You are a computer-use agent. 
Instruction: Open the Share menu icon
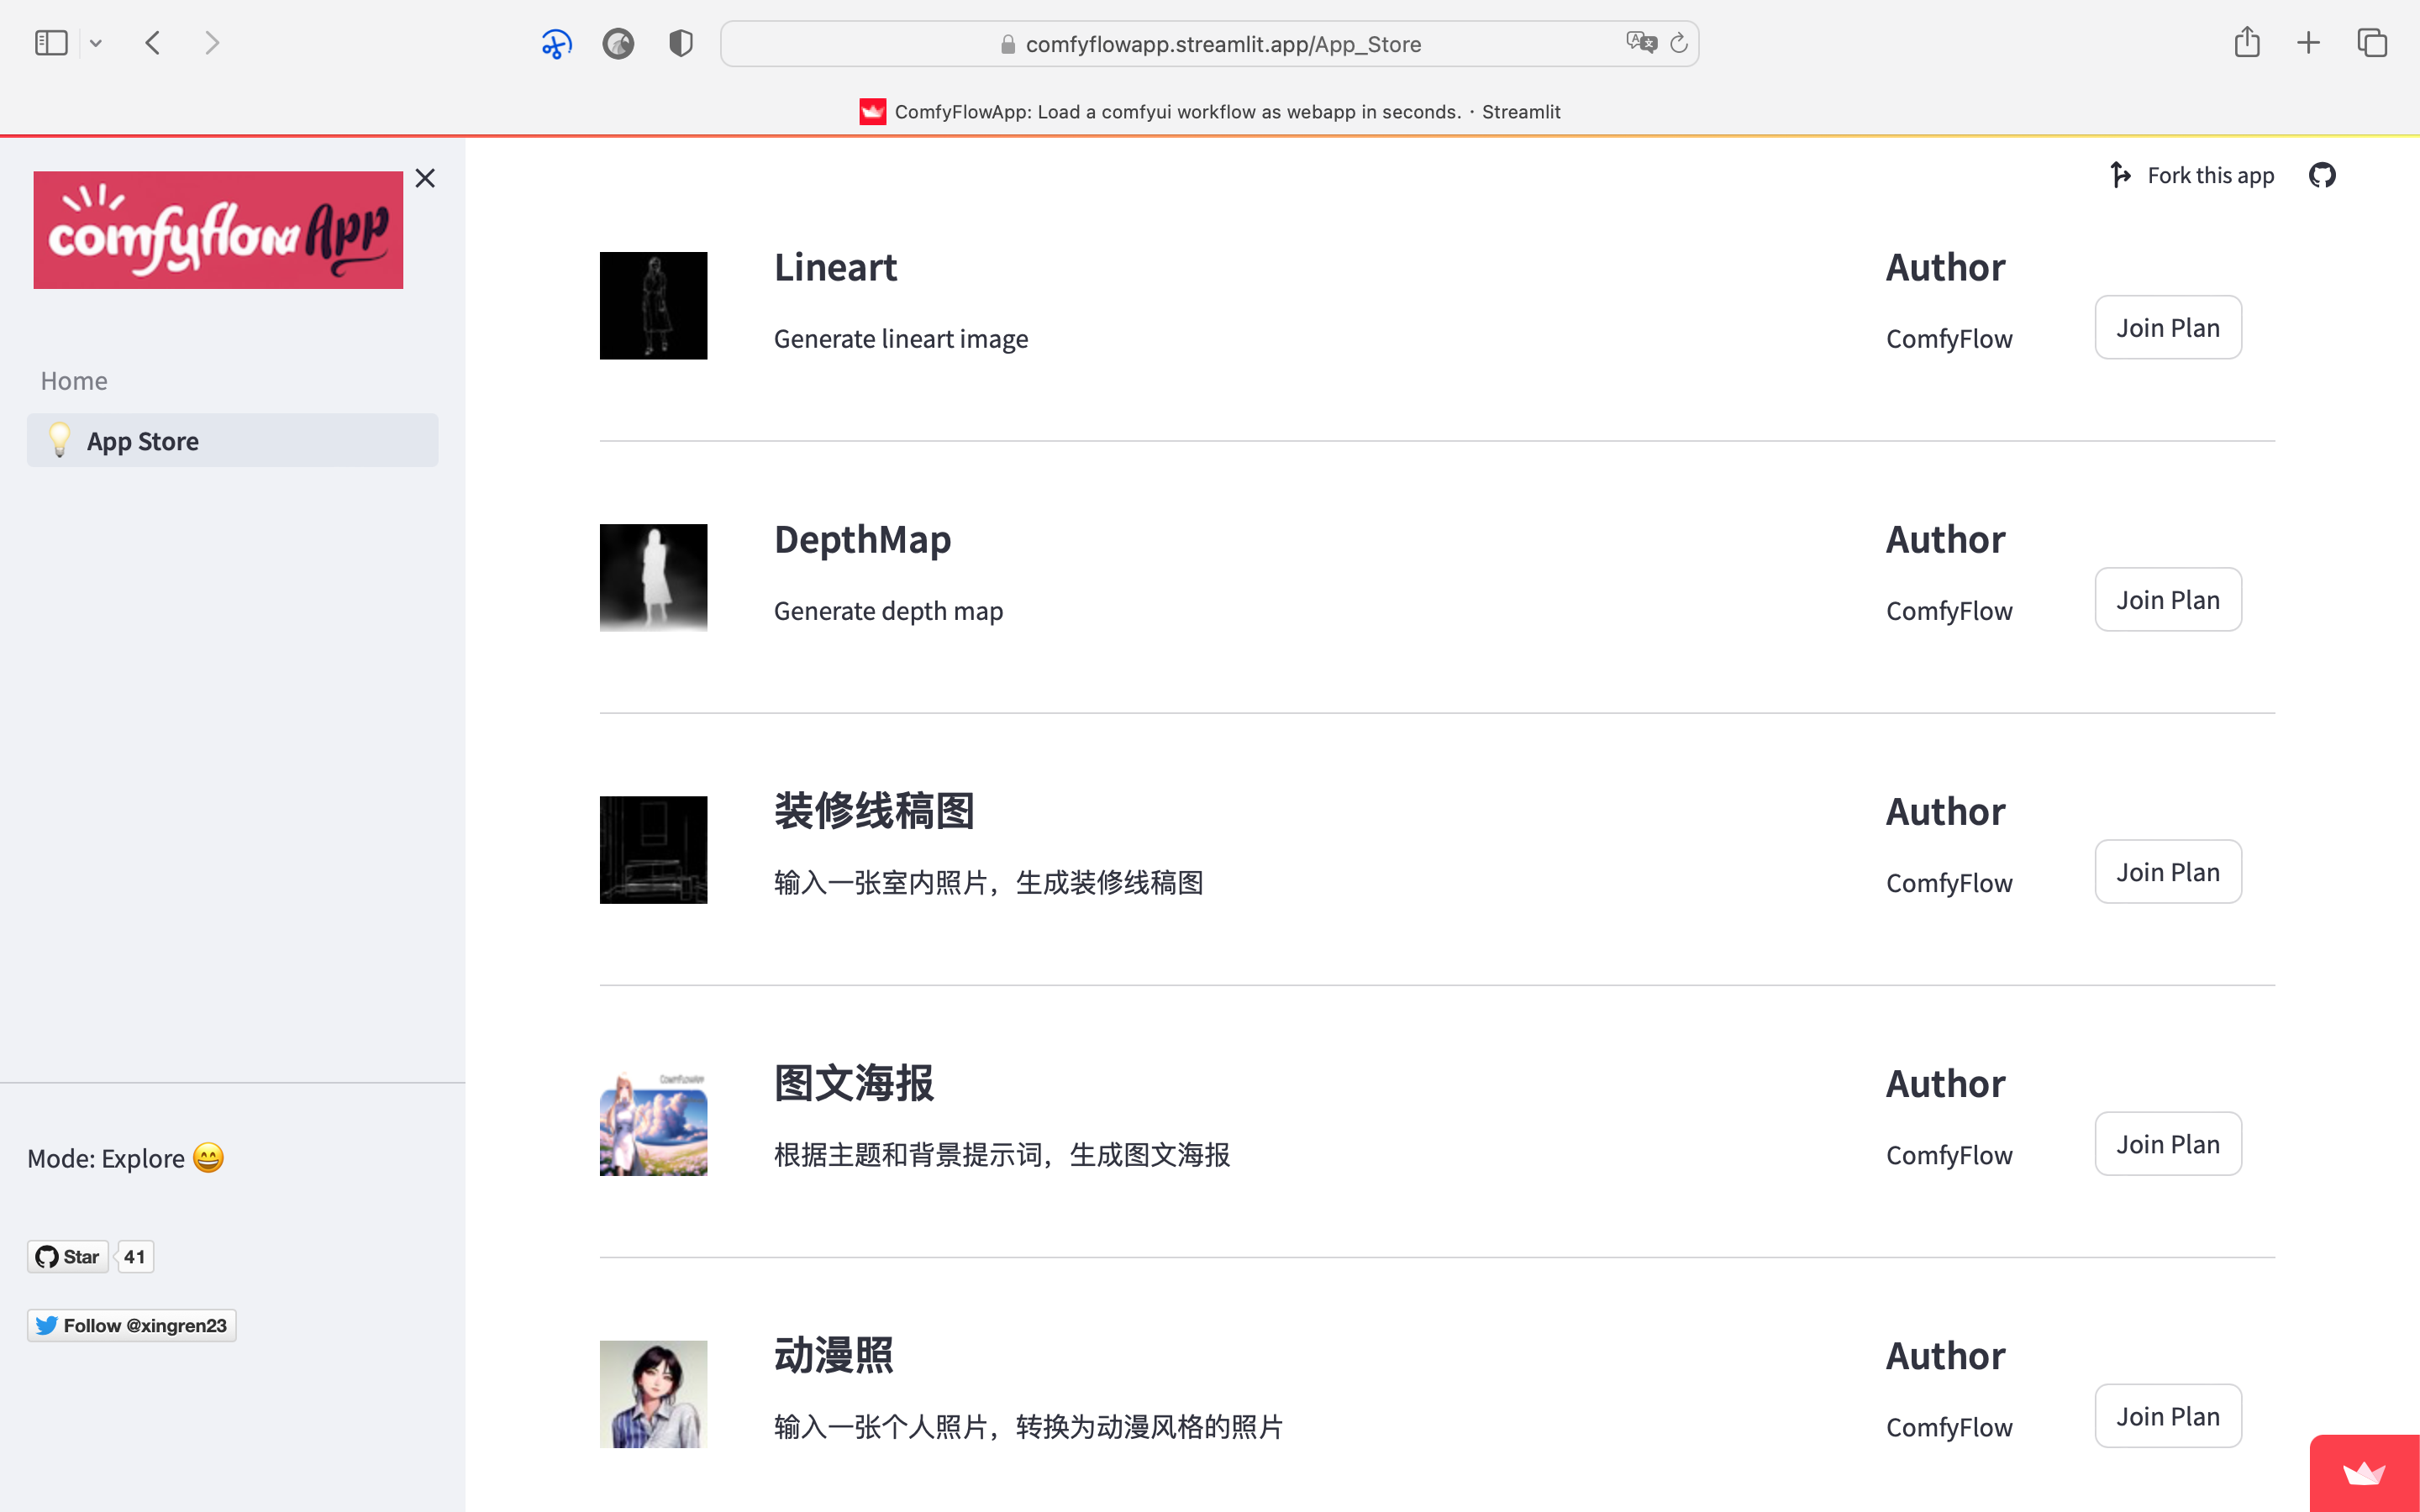point(2246,43)
